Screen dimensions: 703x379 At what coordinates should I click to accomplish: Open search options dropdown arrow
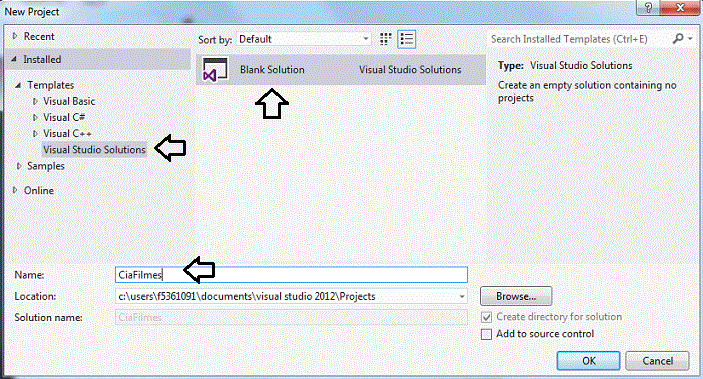tap(690, 39)
